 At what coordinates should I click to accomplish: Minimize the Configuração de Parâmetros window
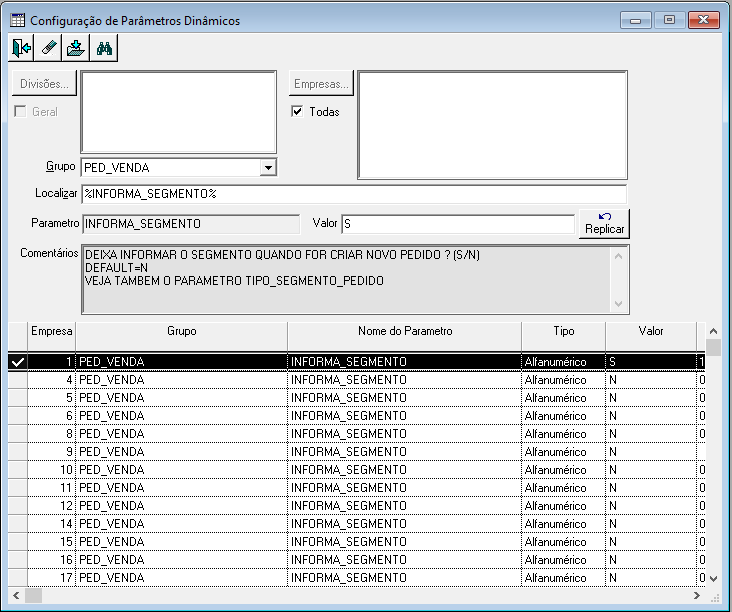[x=635, y=20]
